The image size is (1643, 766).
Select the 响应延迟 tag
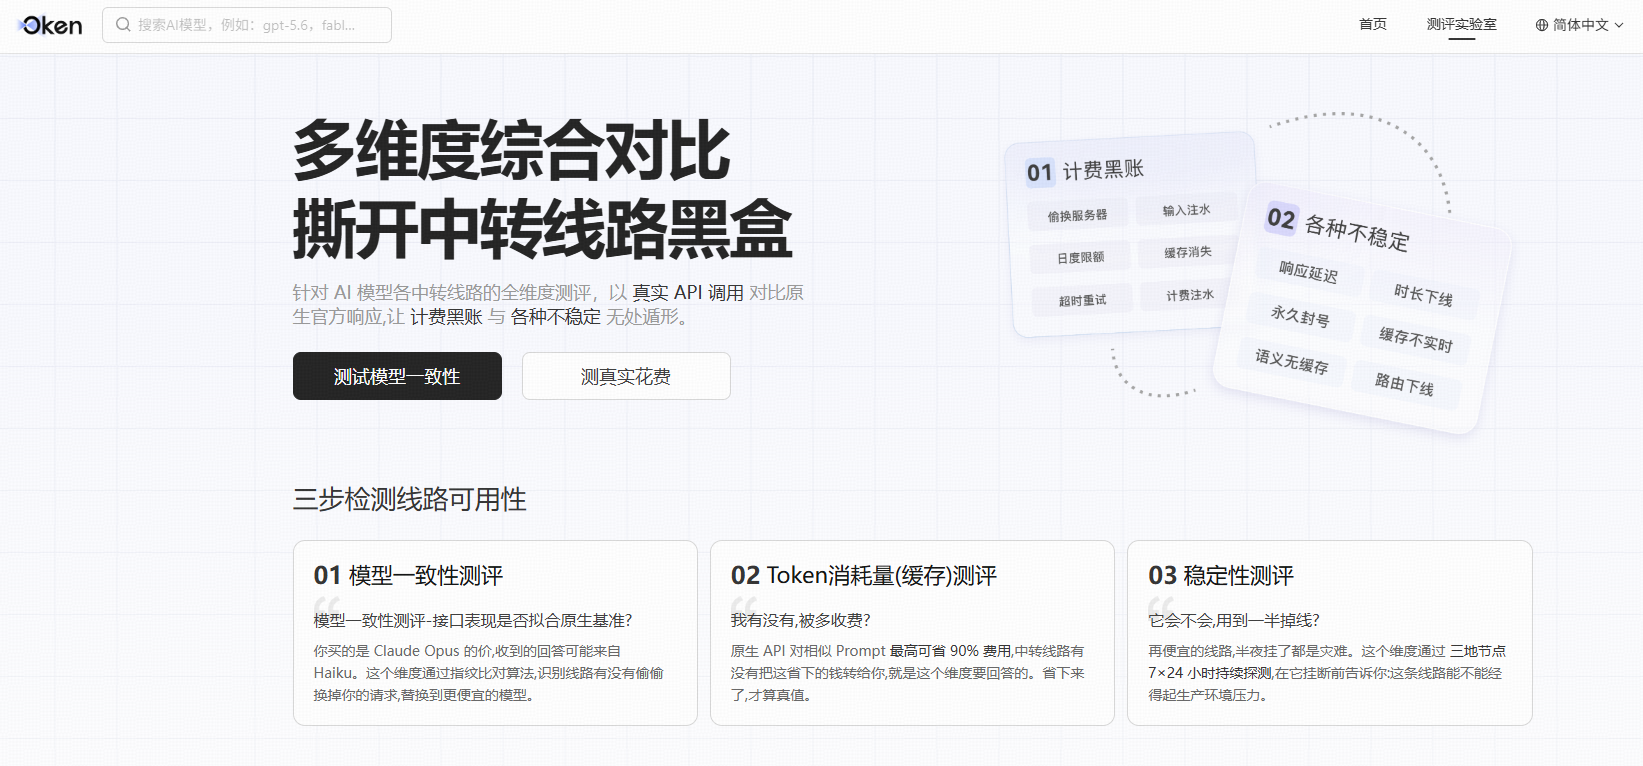coord(1308,272)
